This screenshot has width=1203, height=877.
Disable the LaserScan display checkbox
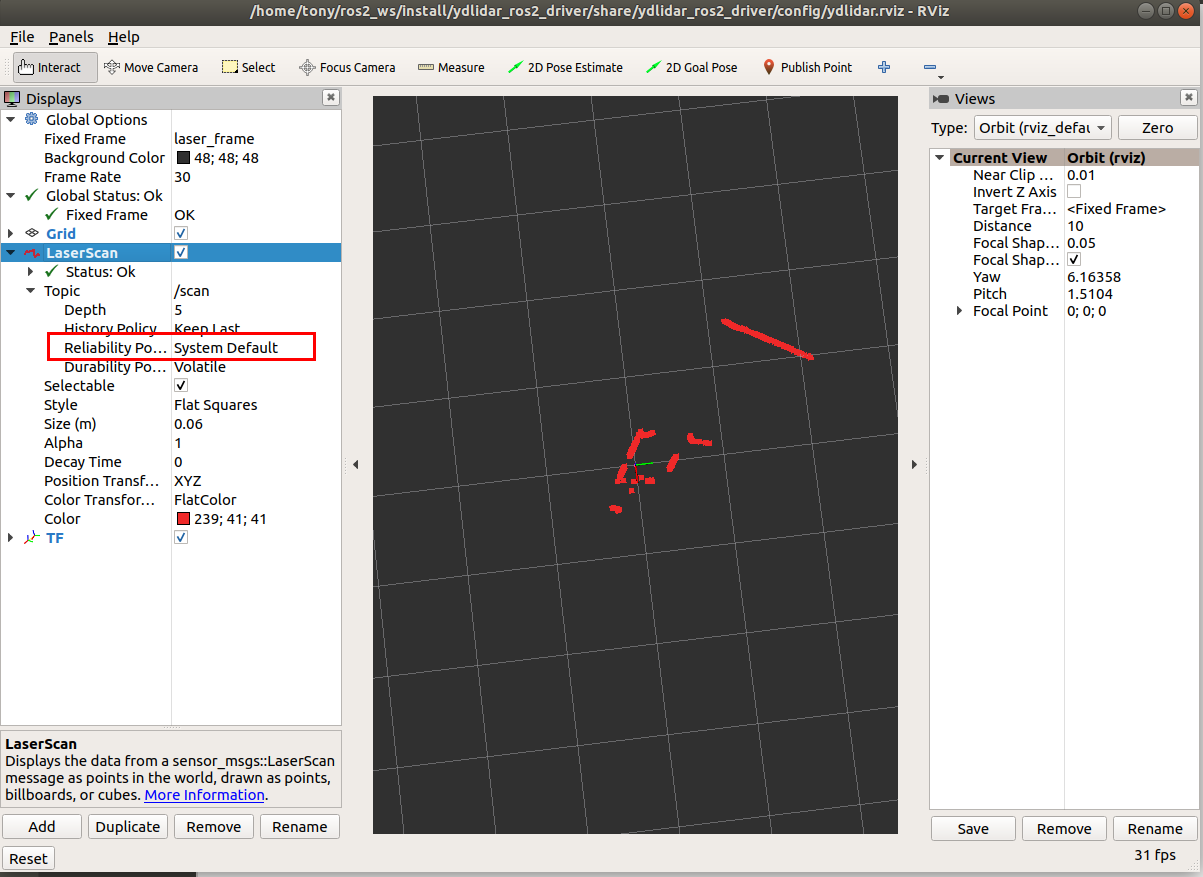(181, 252)
